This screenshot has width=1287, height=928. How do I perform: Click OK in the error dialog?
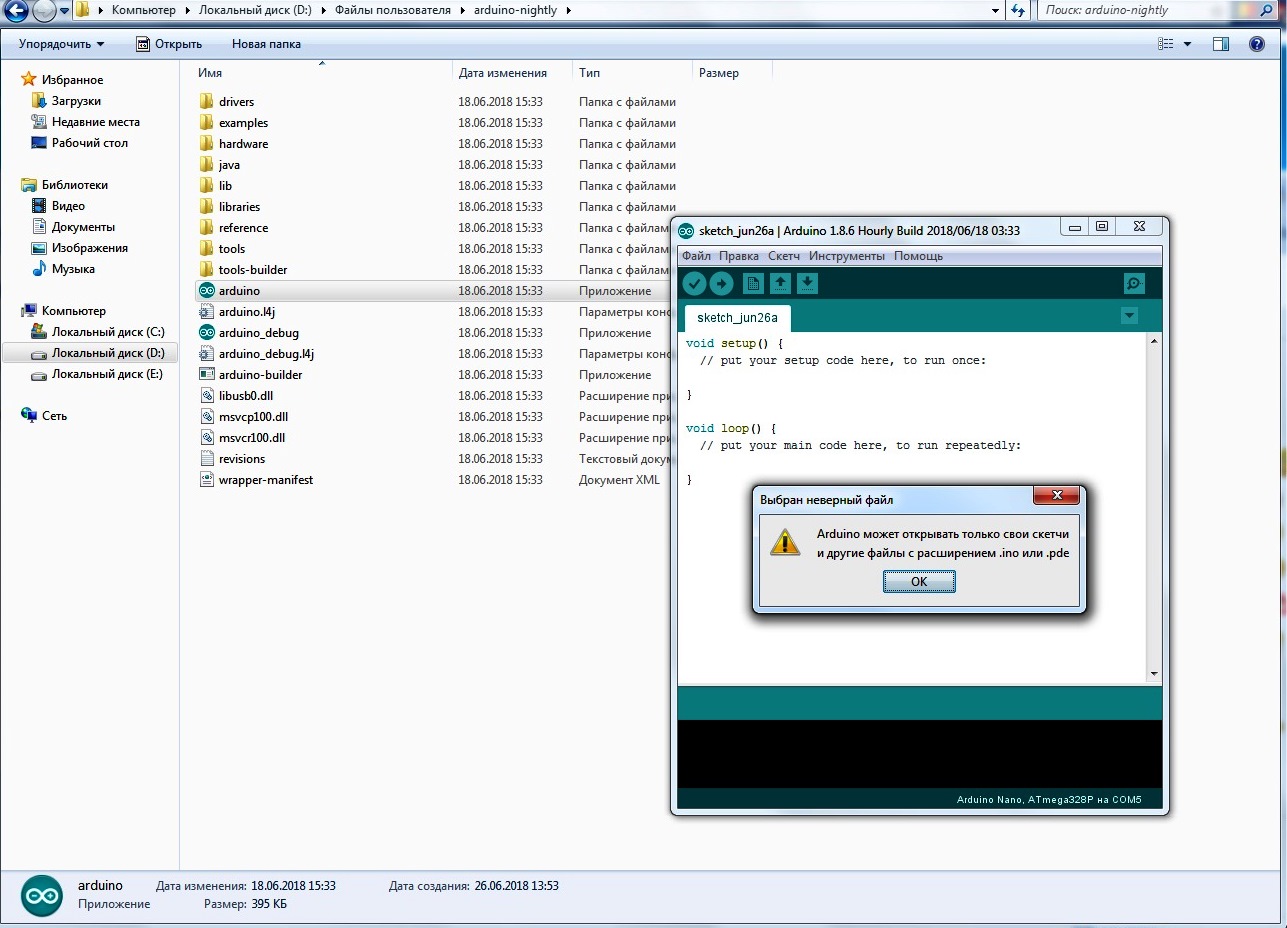pos(919,582)
